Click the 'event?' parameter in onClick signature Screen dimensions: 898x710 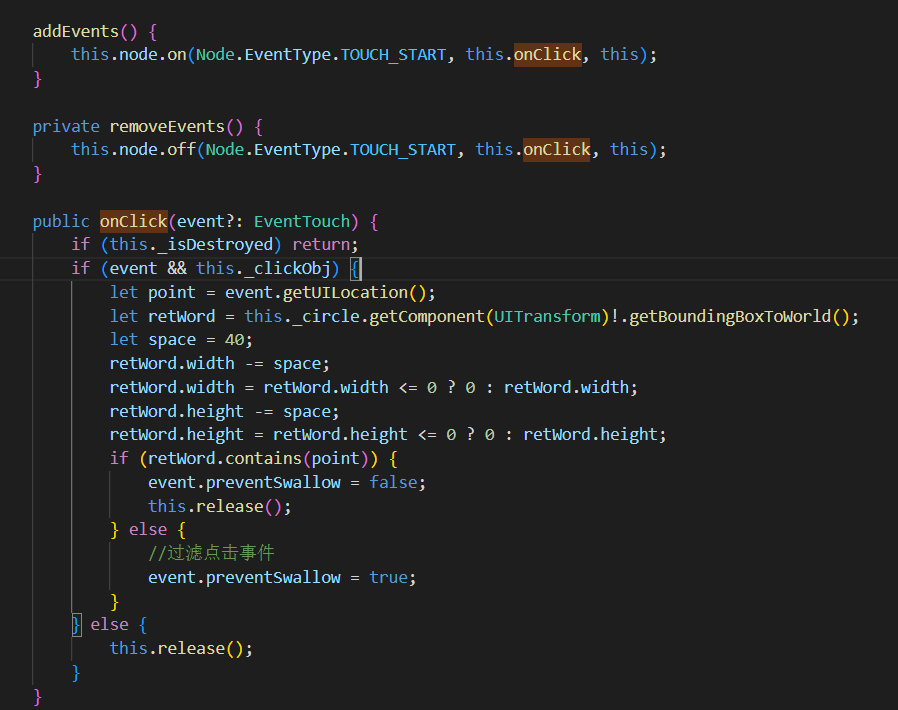click(x=206, y=221)
